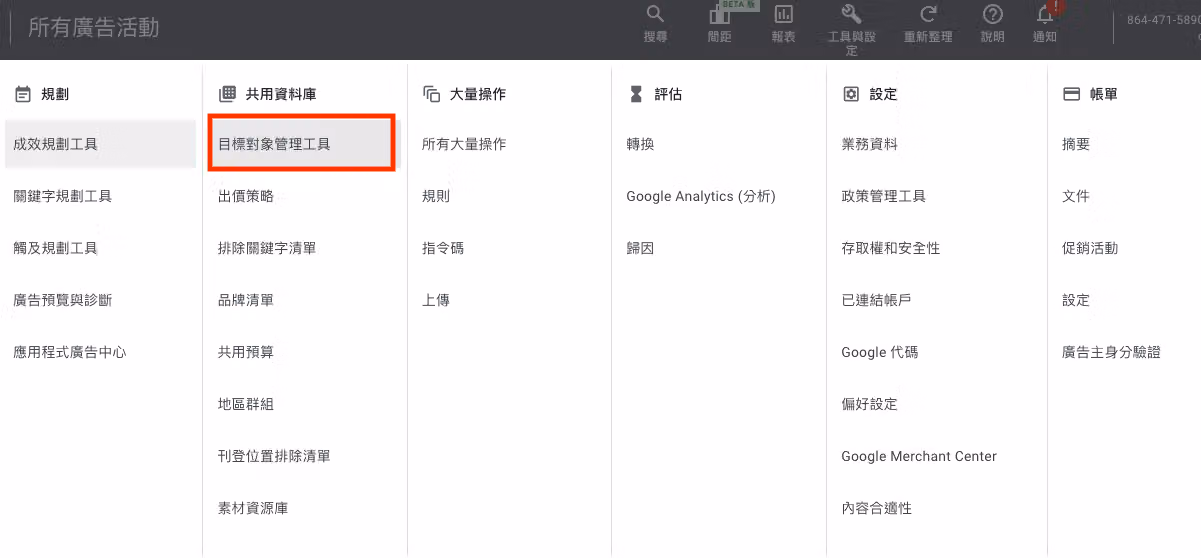1201x558 pixels.
Task: Click the account number 864-471-589
Action: click(1163, 20)
